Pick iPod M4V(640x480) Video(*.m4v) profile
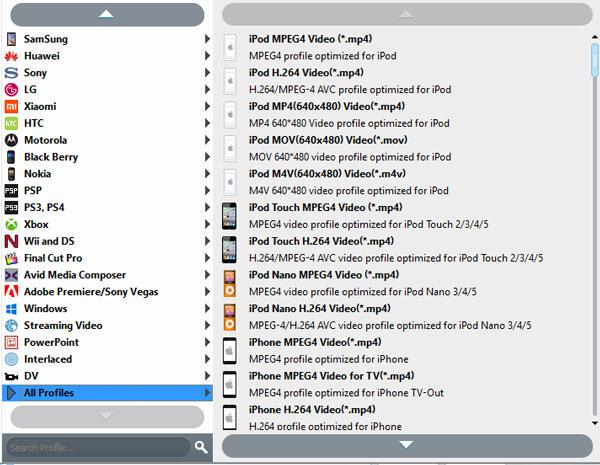600x465 pixels. [x=406, y=182]
